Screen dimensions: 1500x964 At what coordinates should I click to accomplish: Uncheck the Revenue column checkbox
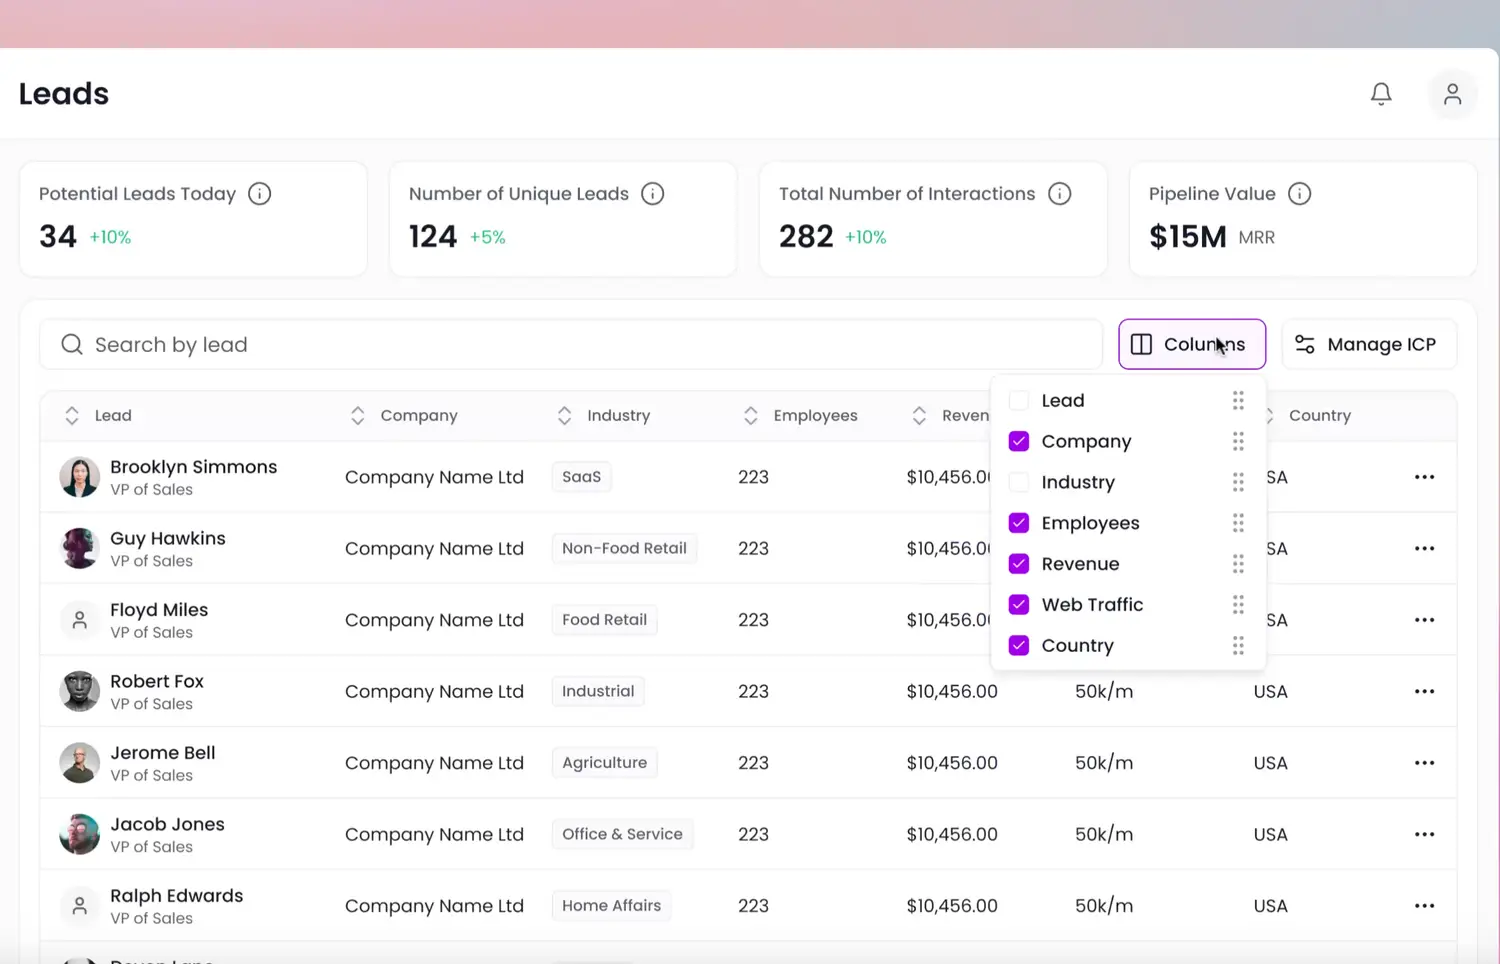point(1019,564)
